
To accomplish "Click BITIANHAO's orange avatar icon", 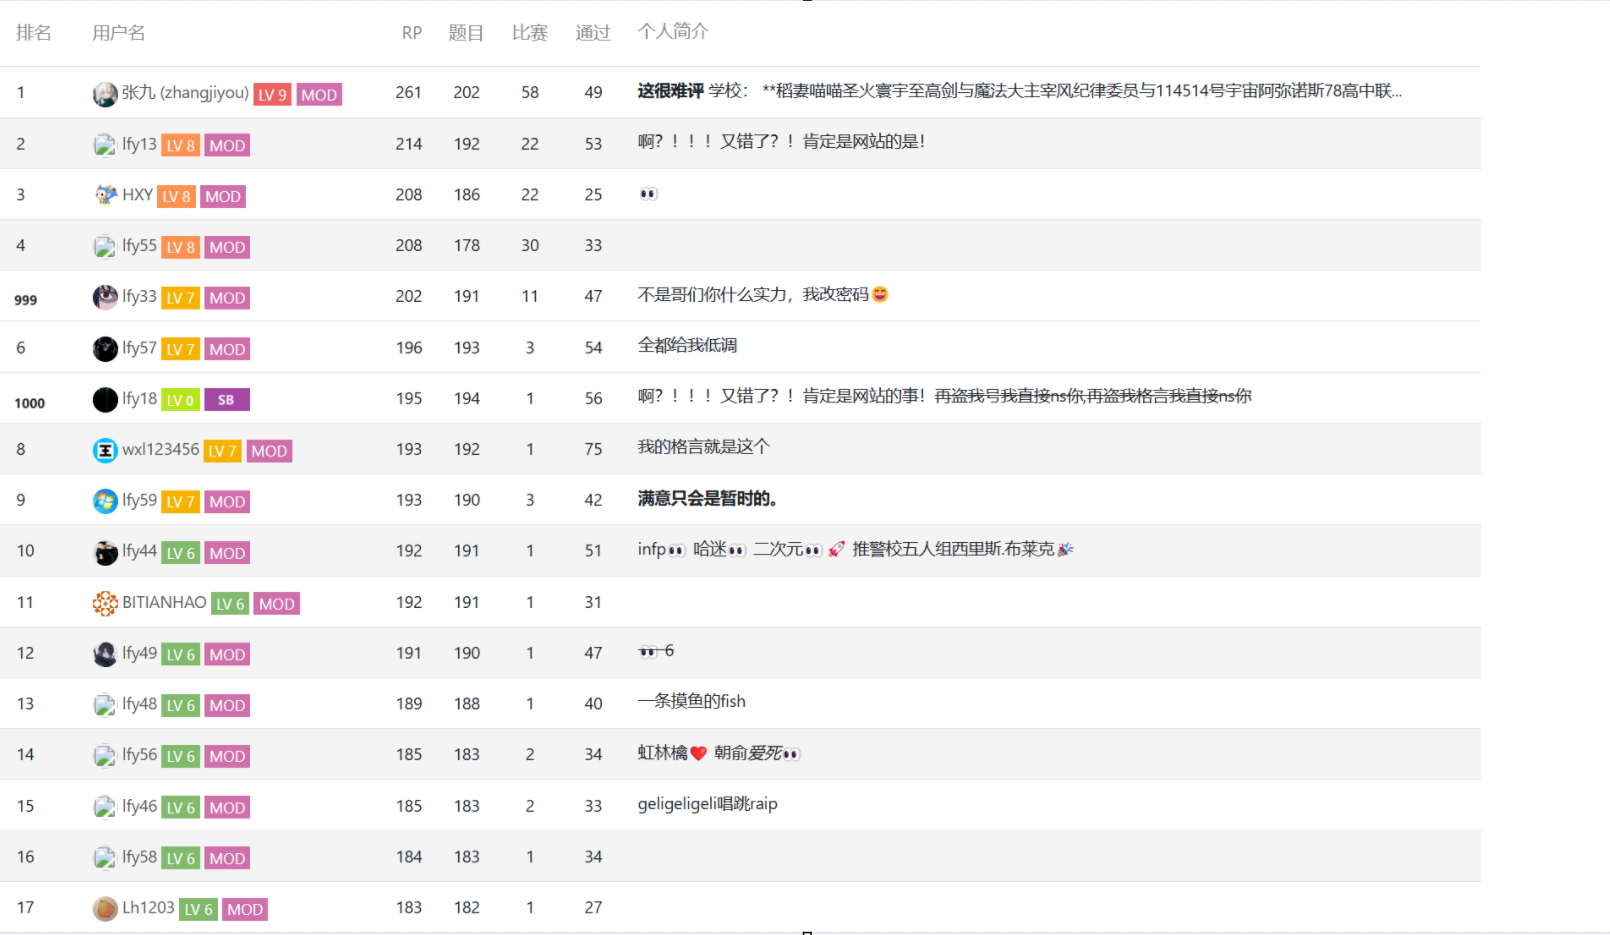I will (105, 603).
